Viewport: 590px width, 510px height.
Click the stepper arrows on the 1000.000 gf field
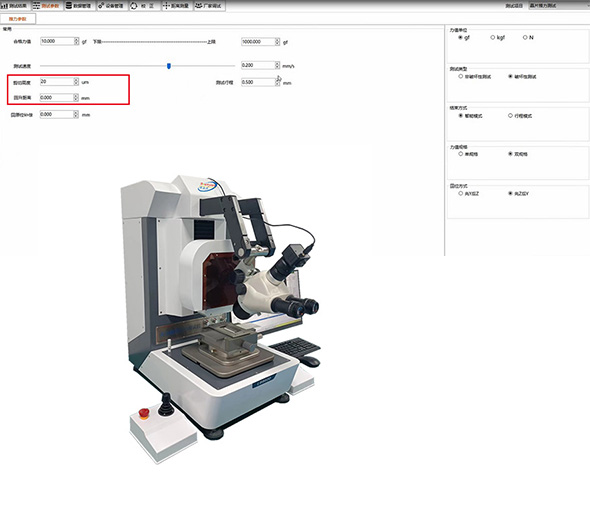pos(277,42)
